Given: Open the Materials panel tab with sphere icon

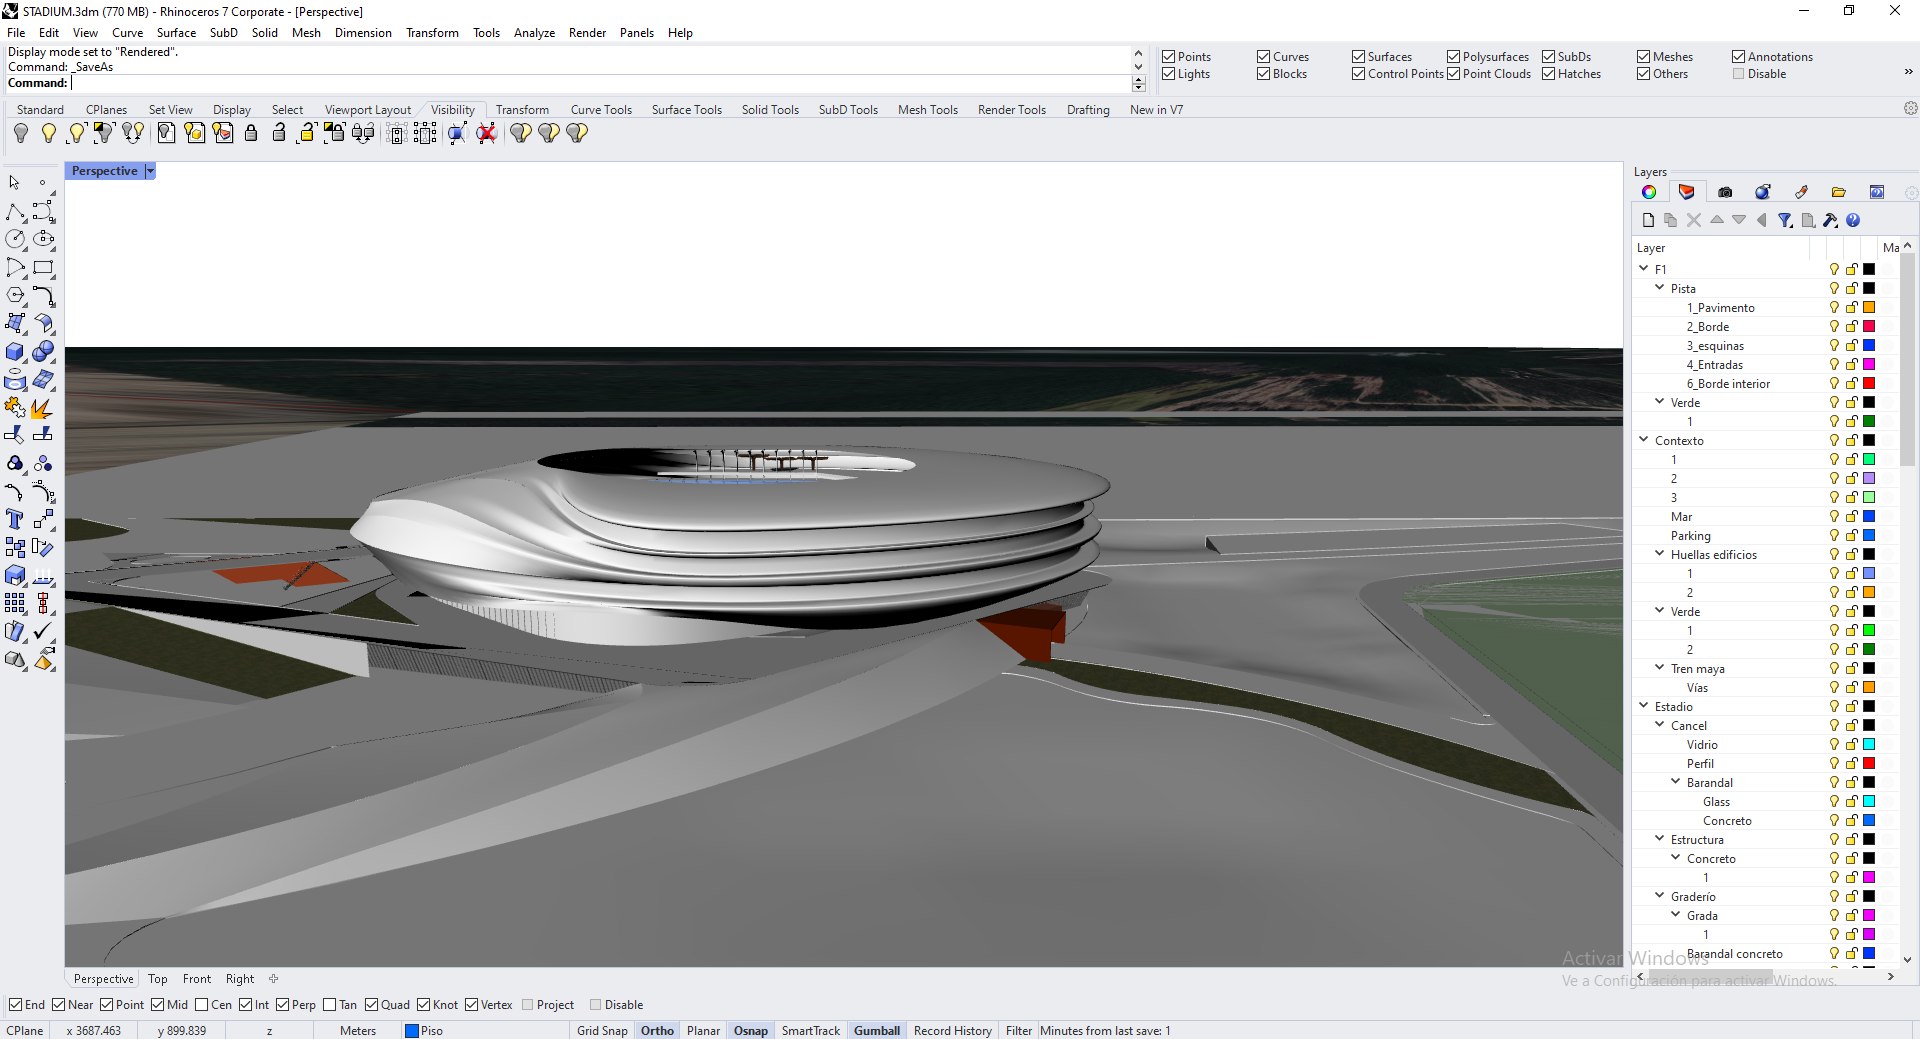Looking at the screenshot, I should pyautogui.click(x=1763, y=192).
